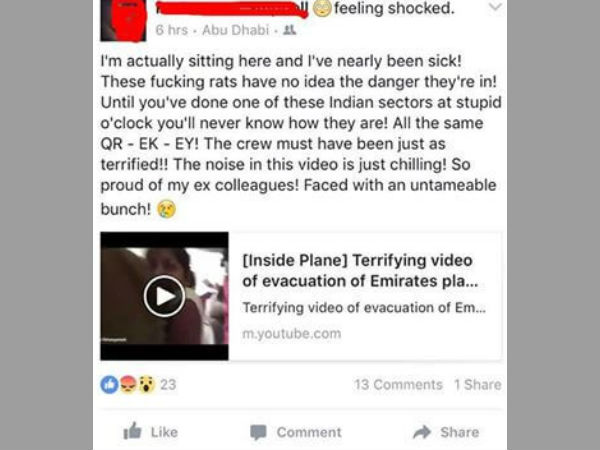Click the feeling shocked emoji icon
The width and height of the screenshot is (600, 450).
click(322, 8)
